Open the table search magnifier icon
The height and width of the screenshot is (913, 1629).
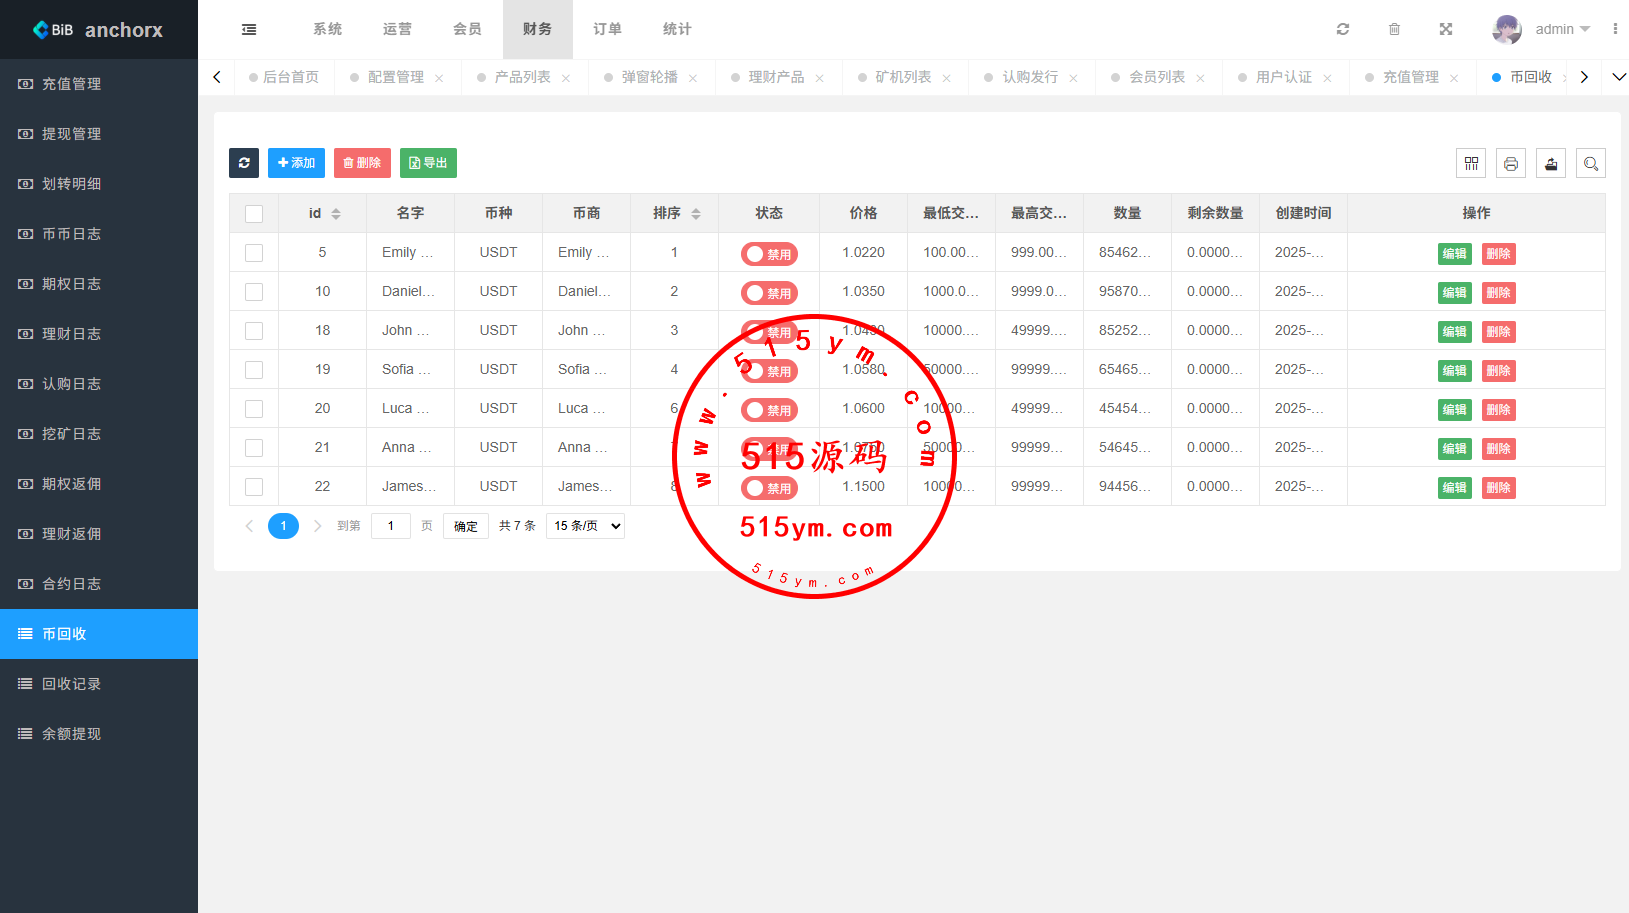[x=1591, y=164]
